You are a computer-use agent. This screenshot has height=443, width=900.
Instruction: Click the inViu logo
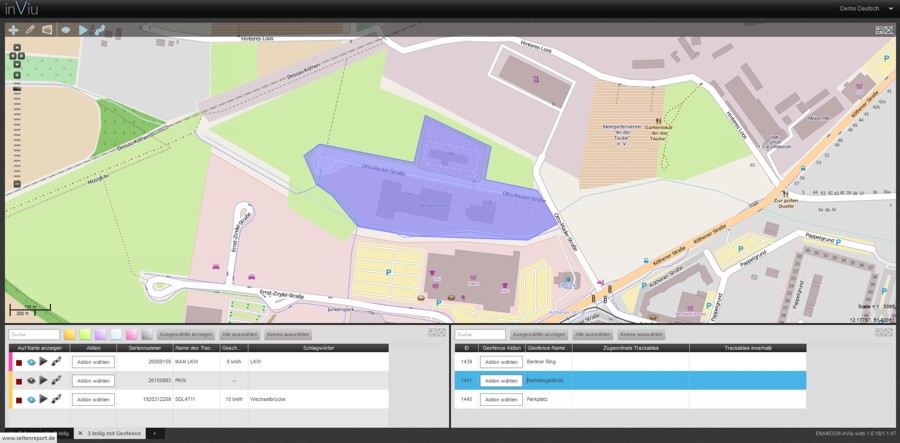click(x=22, y=9)
